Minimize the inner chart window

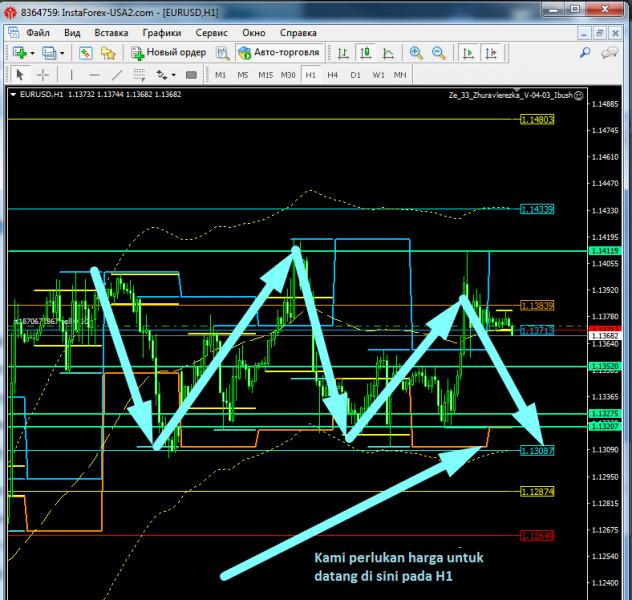[x=584, y=33]
